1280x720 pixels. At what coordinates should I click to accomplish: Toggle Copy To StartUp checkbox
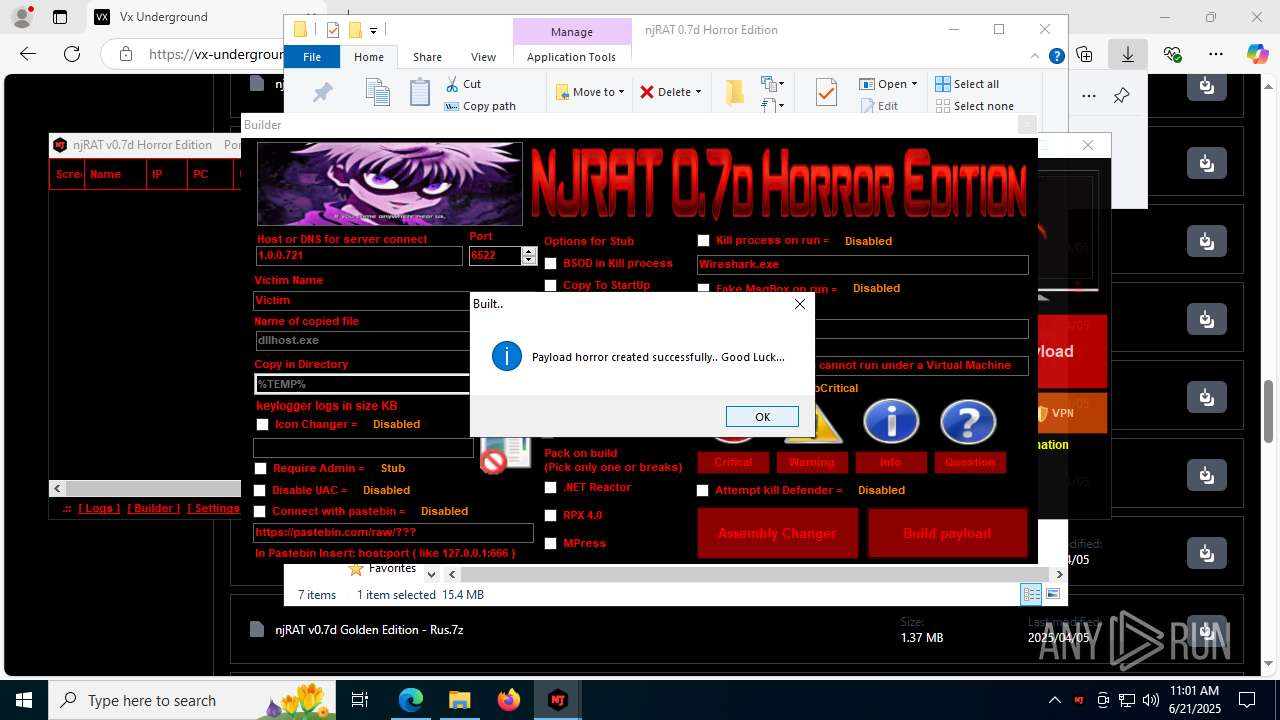point(550,285)
